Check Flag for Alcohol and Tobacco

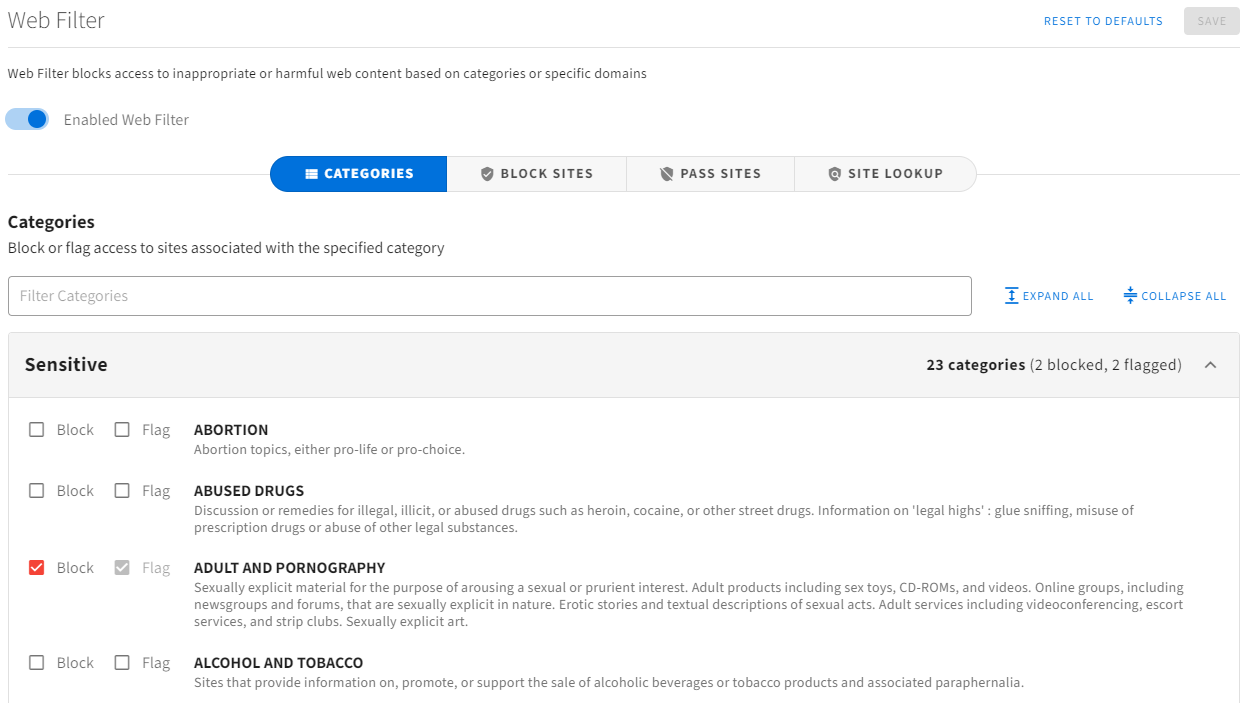(x=122, y=663)
